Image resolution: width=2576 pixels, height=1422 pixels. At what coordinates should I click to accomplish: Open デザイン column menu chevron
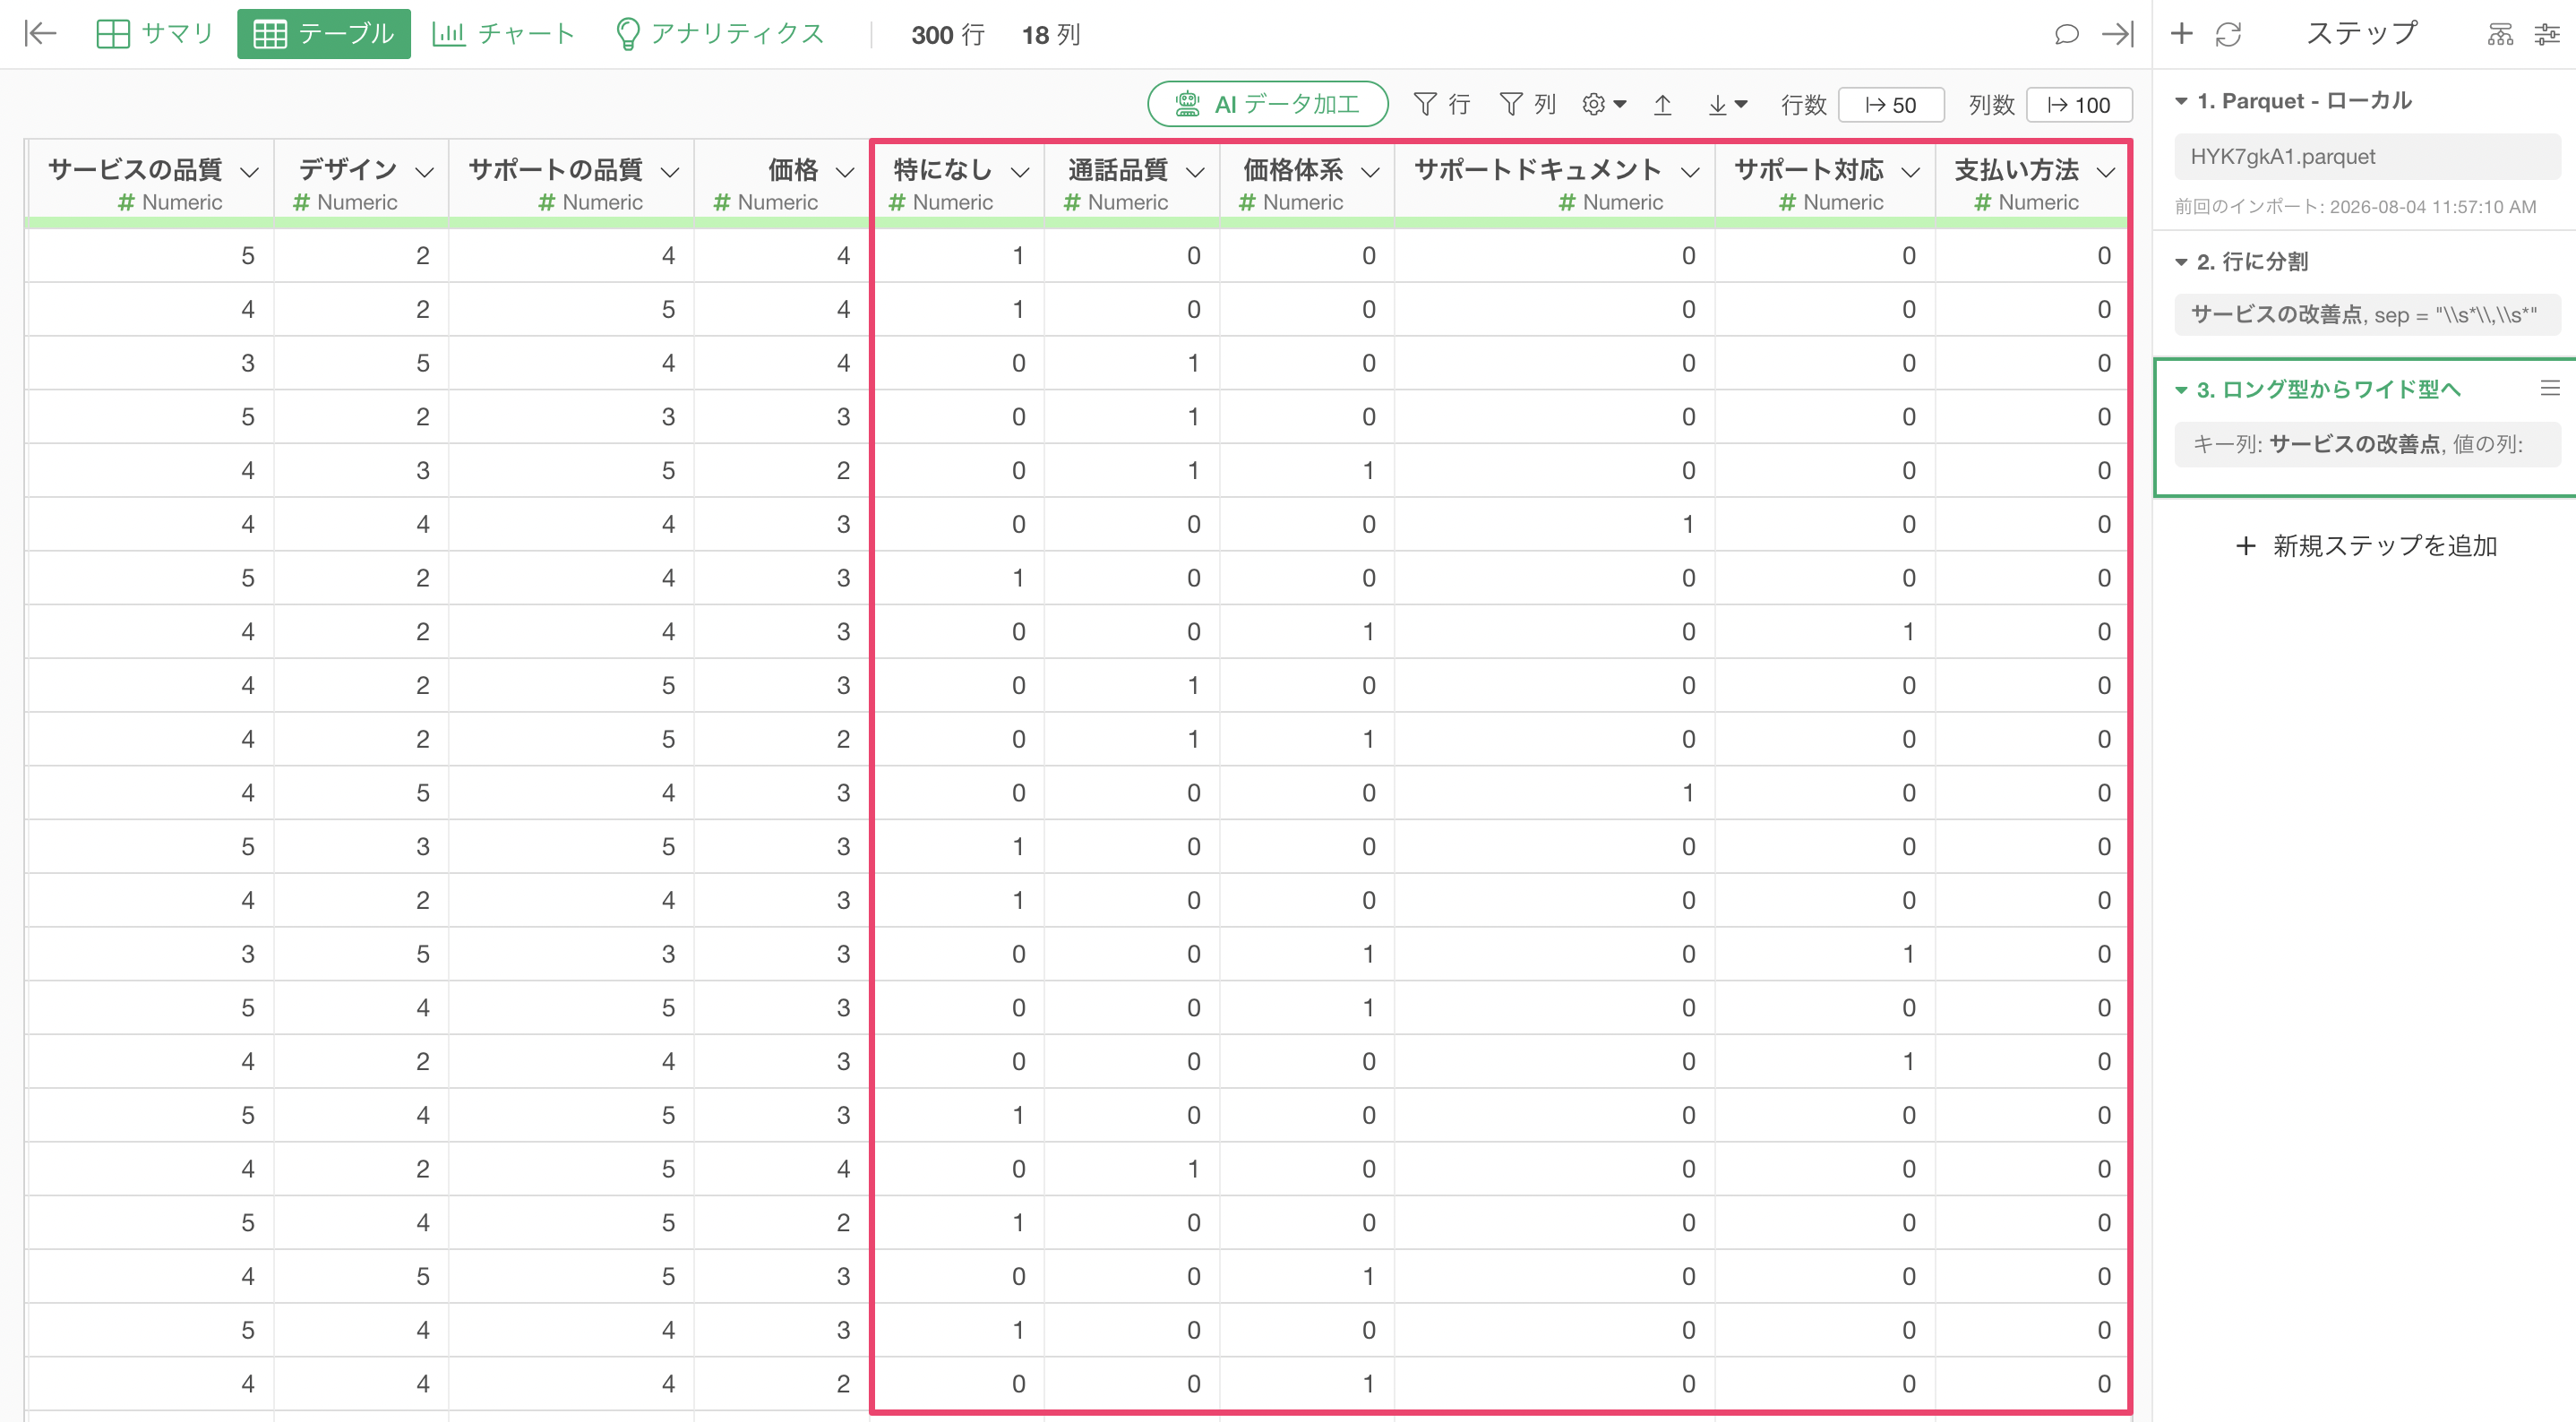[x=425, y=172]
